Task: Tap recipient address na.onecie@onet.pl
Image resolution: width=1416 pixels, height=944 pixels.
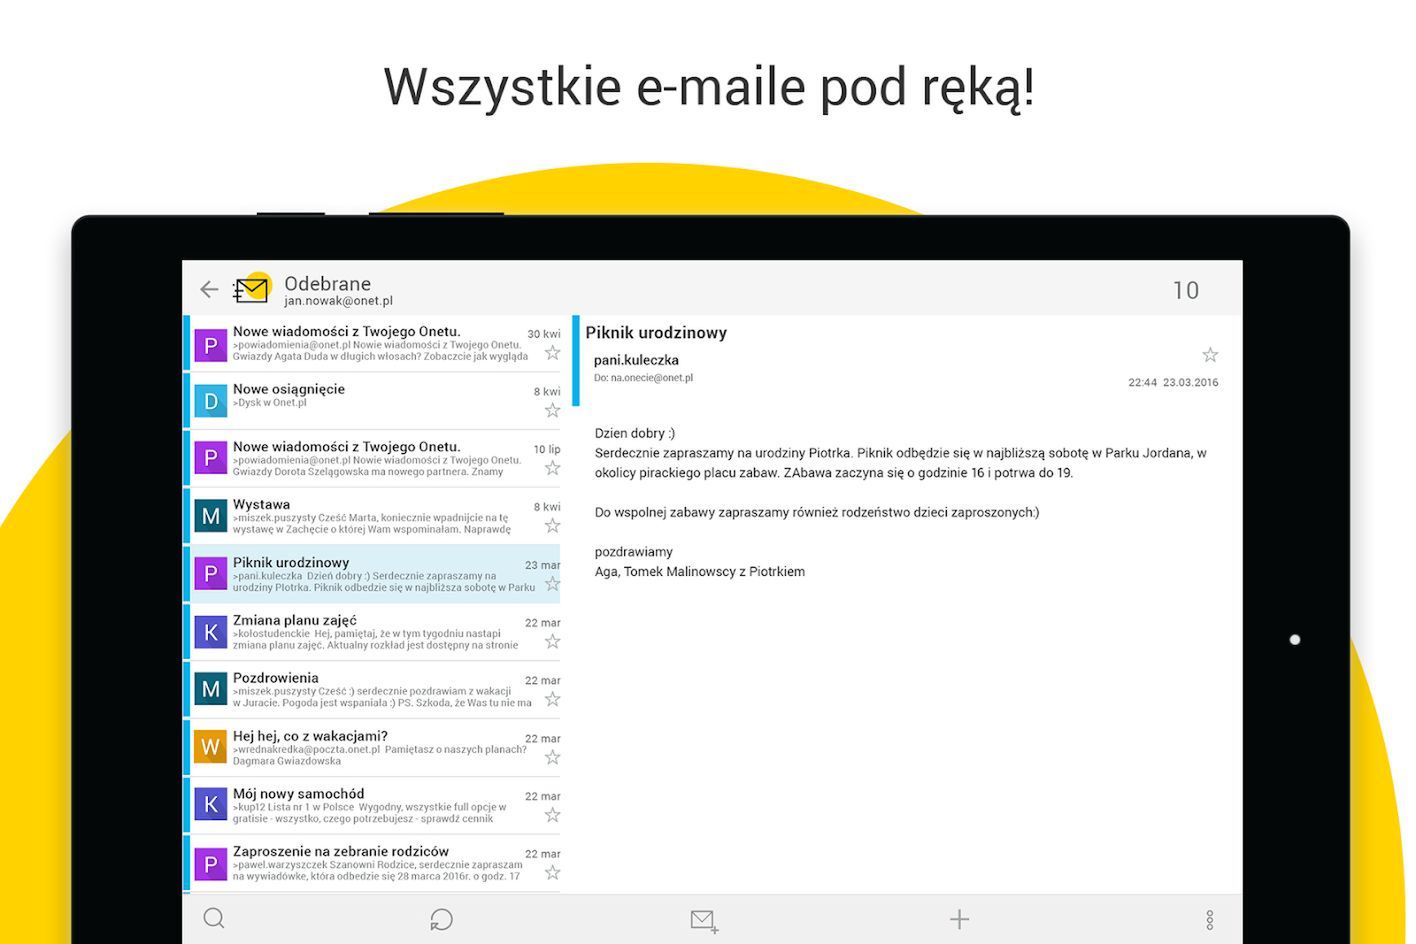Action: (652, 378)
